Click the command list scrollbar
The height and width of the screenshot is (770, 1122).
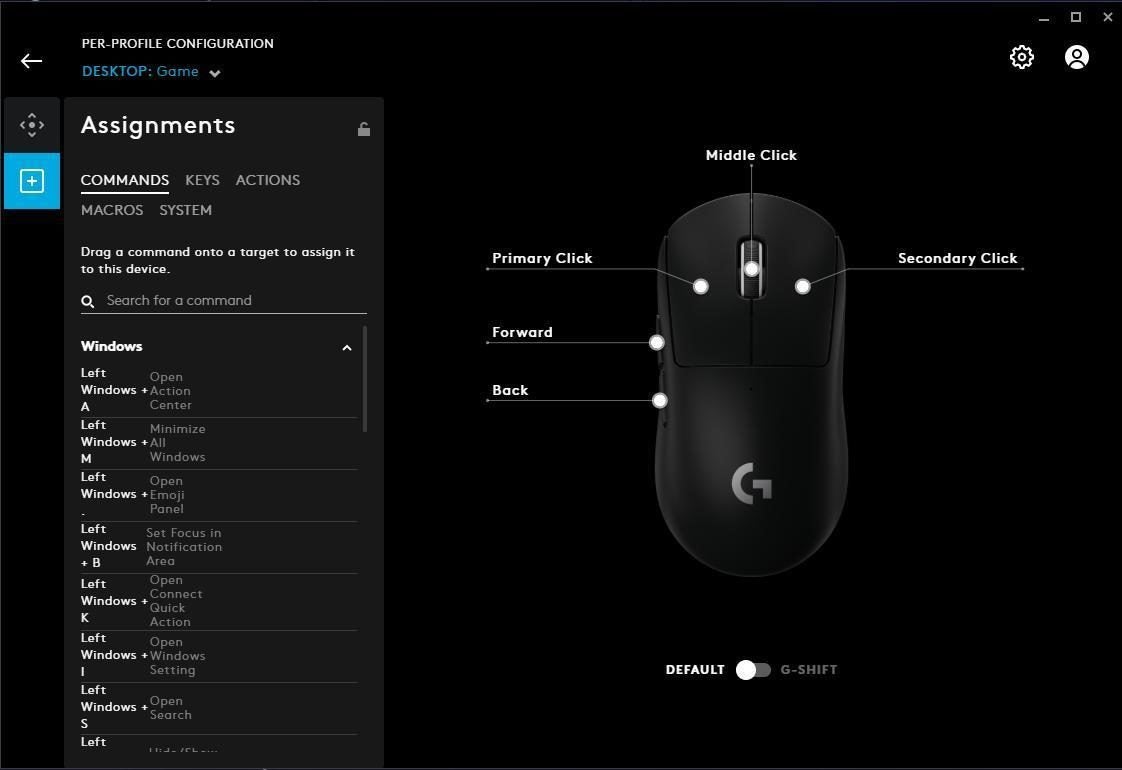365,379
